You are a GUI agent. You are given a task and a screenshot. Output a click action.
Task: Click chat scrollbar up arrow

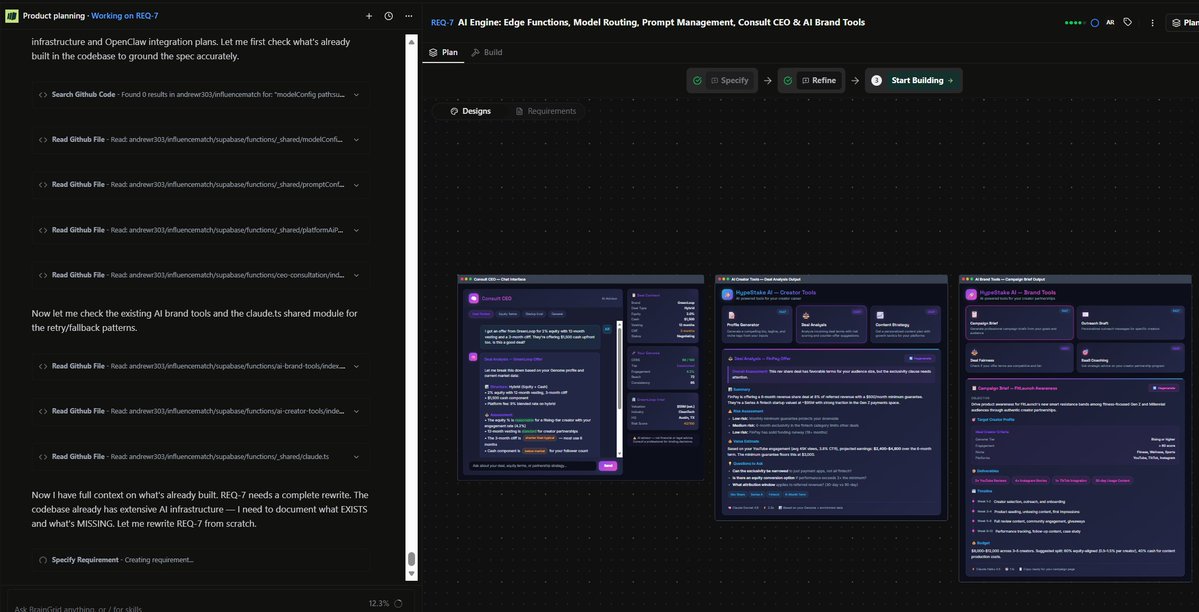point(411,41)
